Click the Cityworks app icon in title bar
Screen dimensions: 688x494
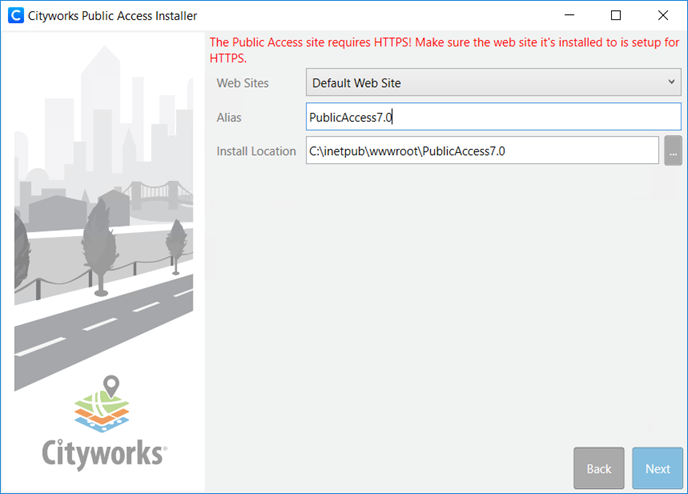pos(15,16)
